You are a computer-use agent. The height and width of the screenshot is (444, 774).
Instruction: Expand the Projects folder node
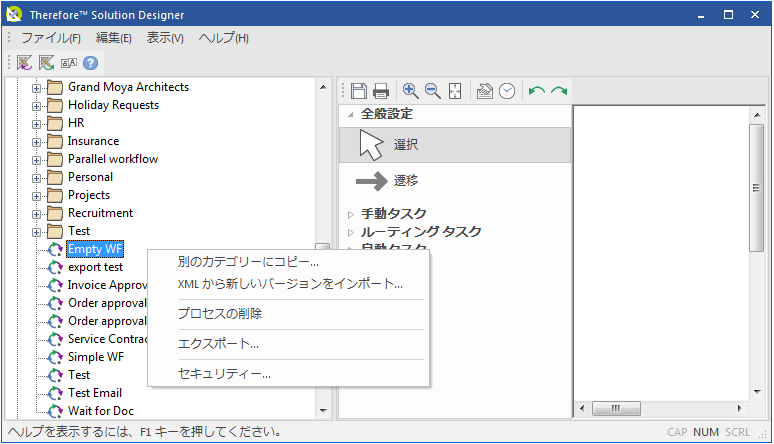coord(36,197)
